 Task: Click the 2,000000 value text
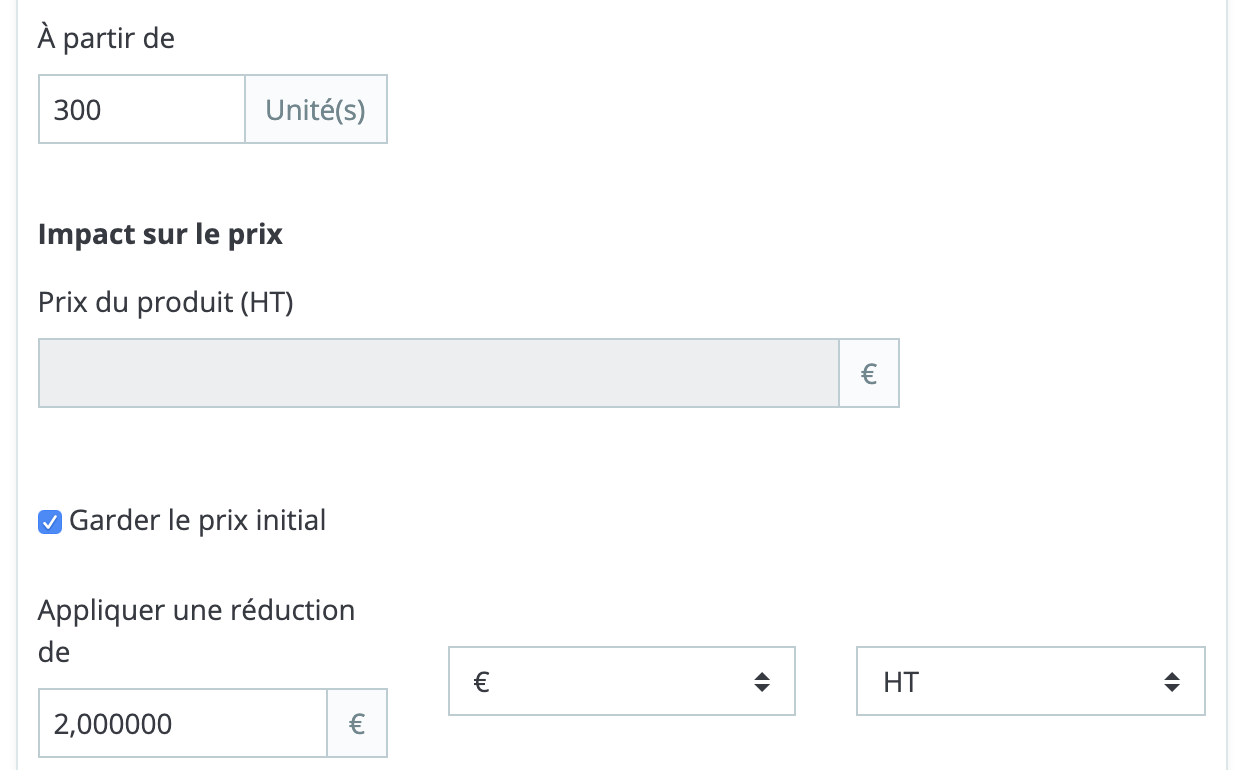[x=113, y=723]
